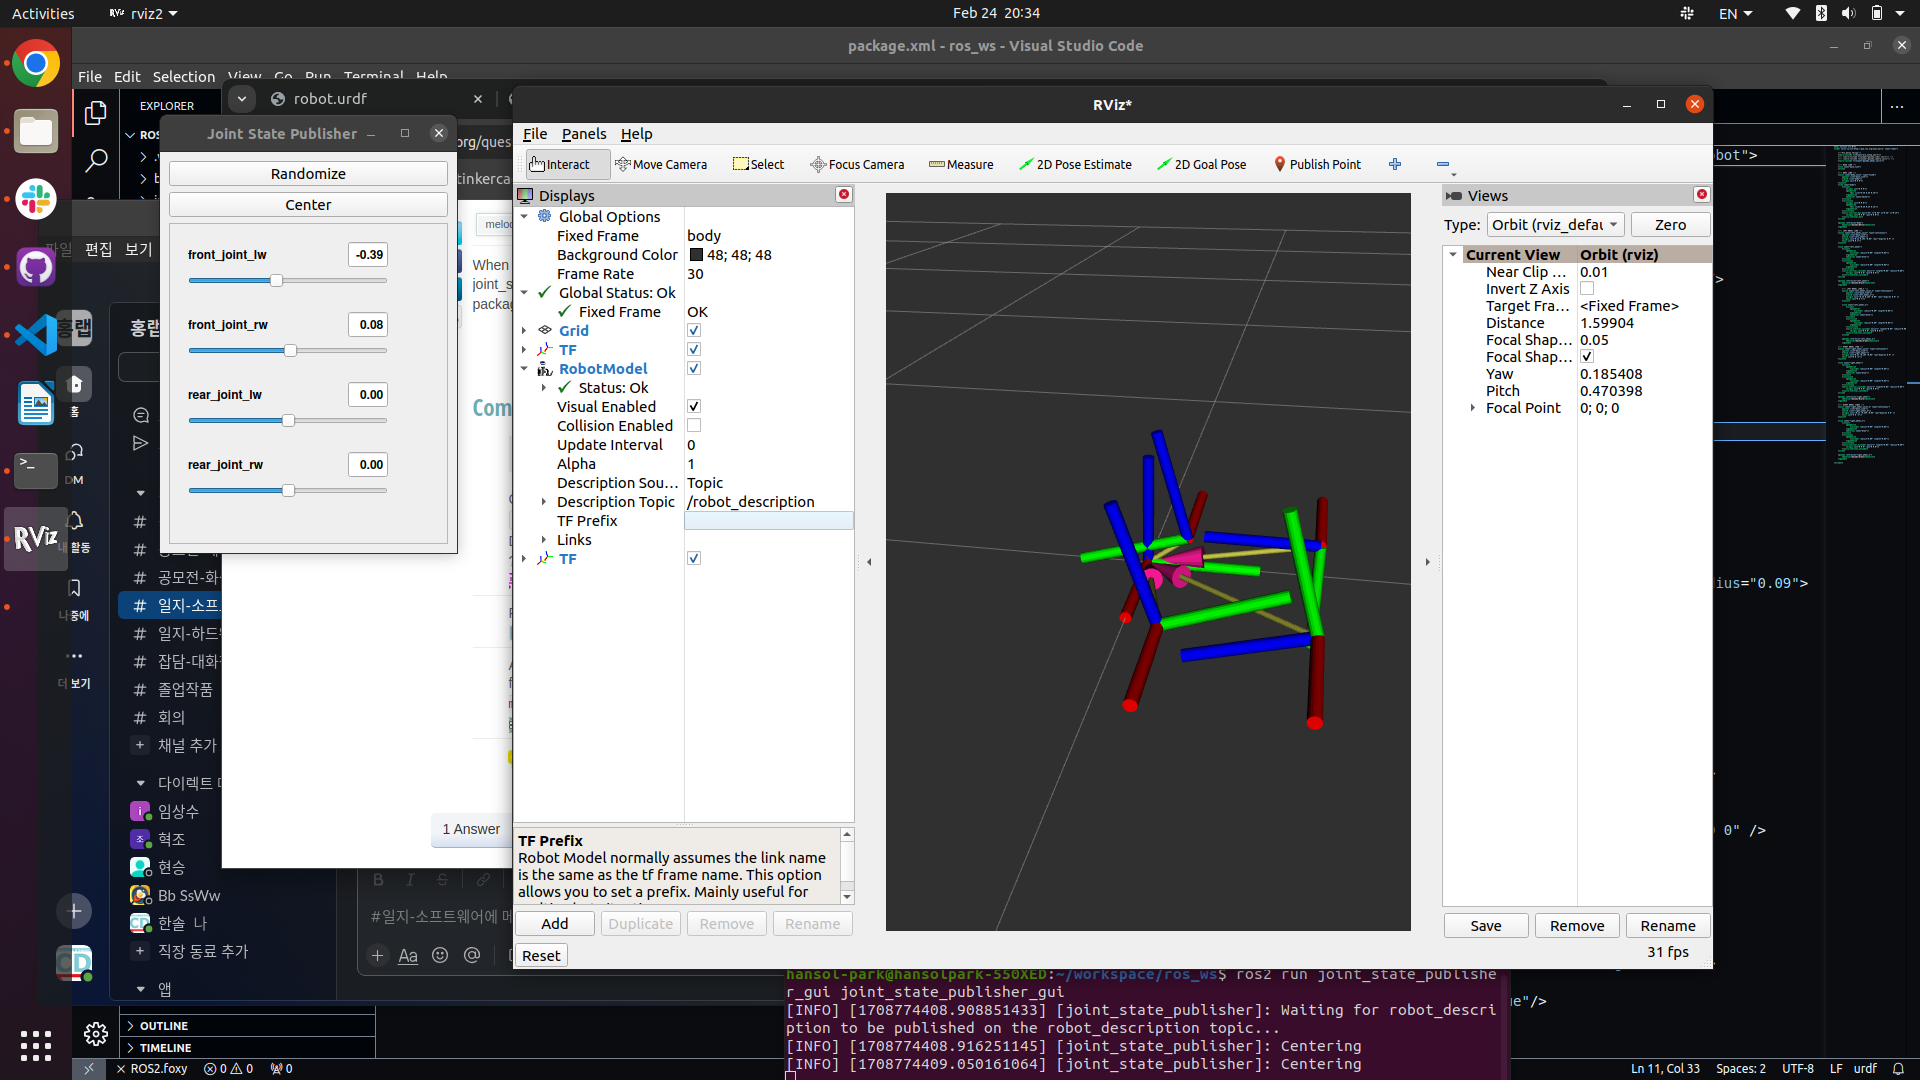Select the Move Camera tool
This screenshot has height=1080, width=1920.
click(661, 164)
